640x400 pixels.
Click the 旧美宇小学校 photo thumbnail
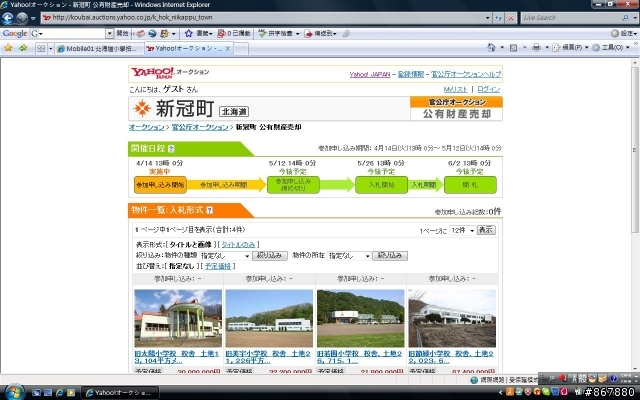(x=269, y=318)
